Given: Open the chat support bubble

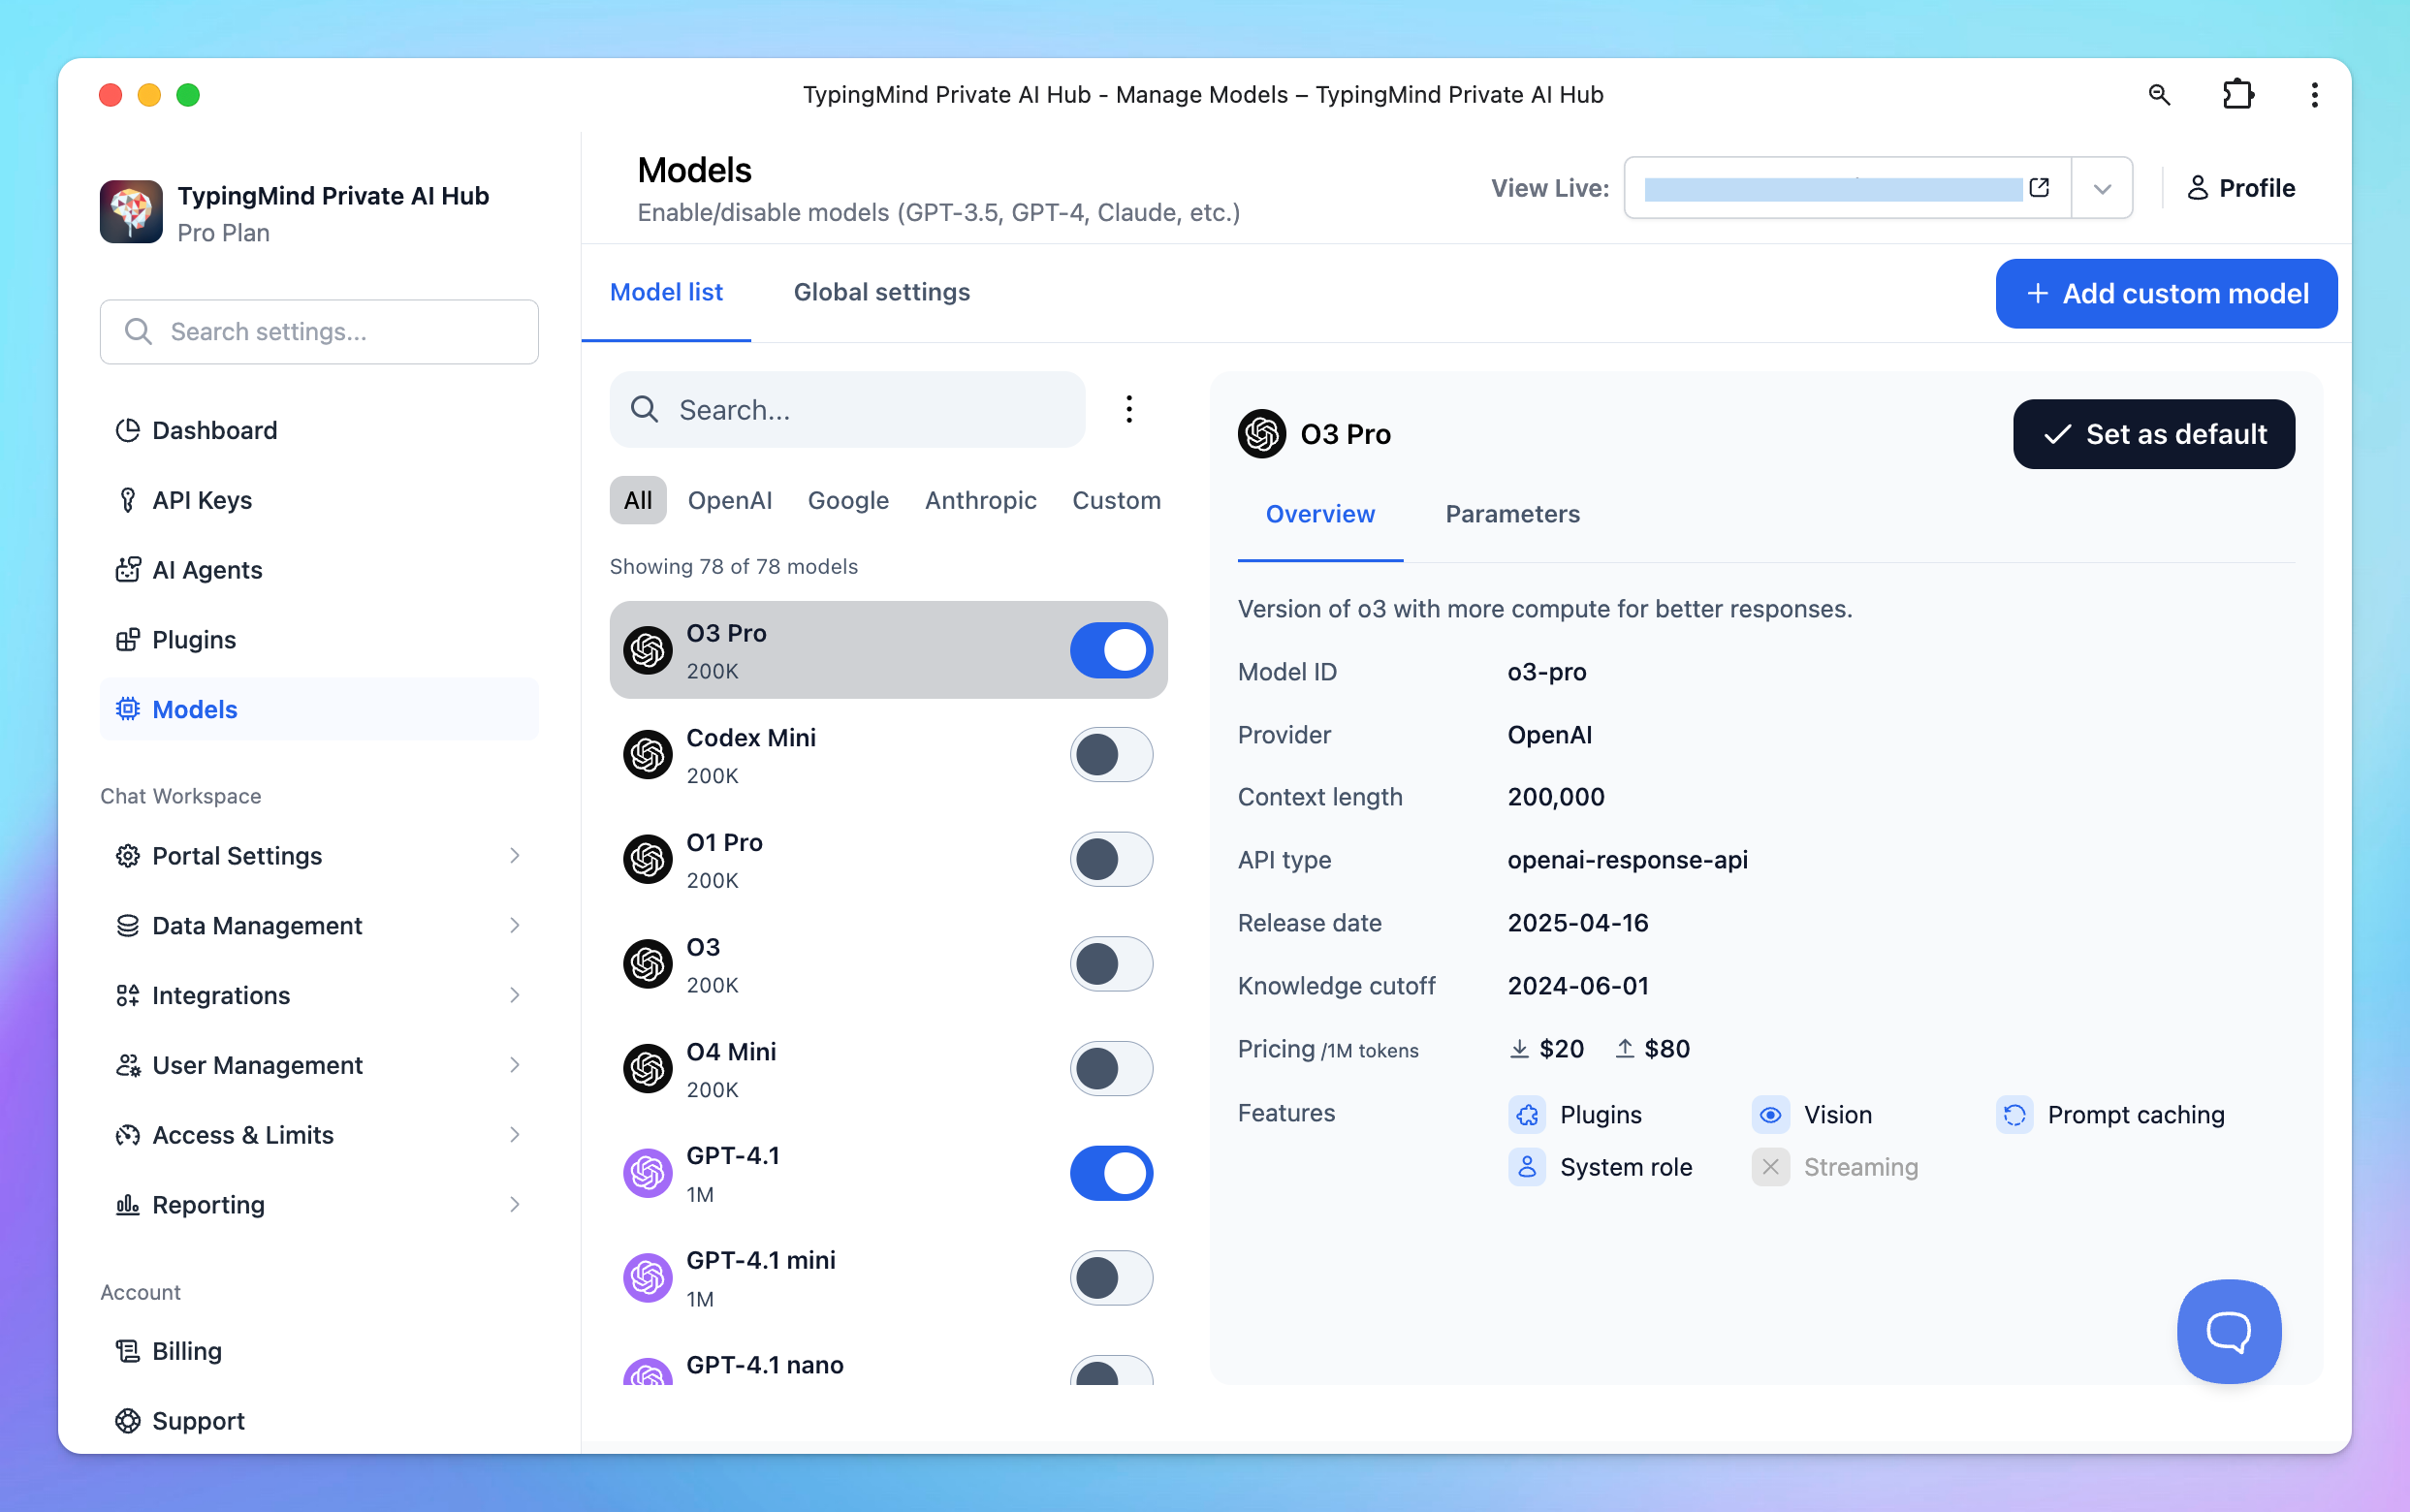Looking at the screenshot, I should coord(2229,1331).
